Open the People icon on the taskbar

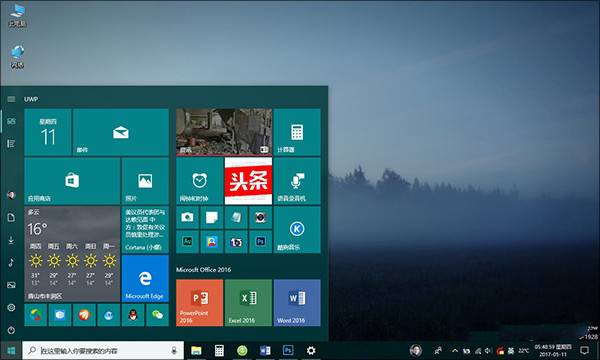(x=438, y=350)
